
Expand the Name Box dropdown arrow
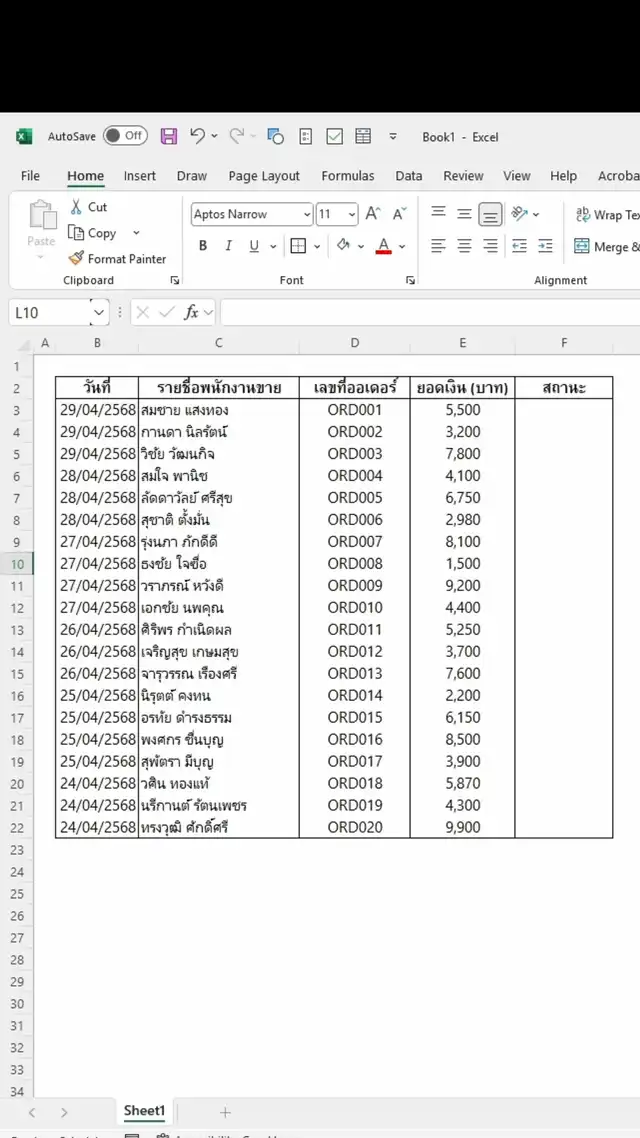[x=98, y=313]
